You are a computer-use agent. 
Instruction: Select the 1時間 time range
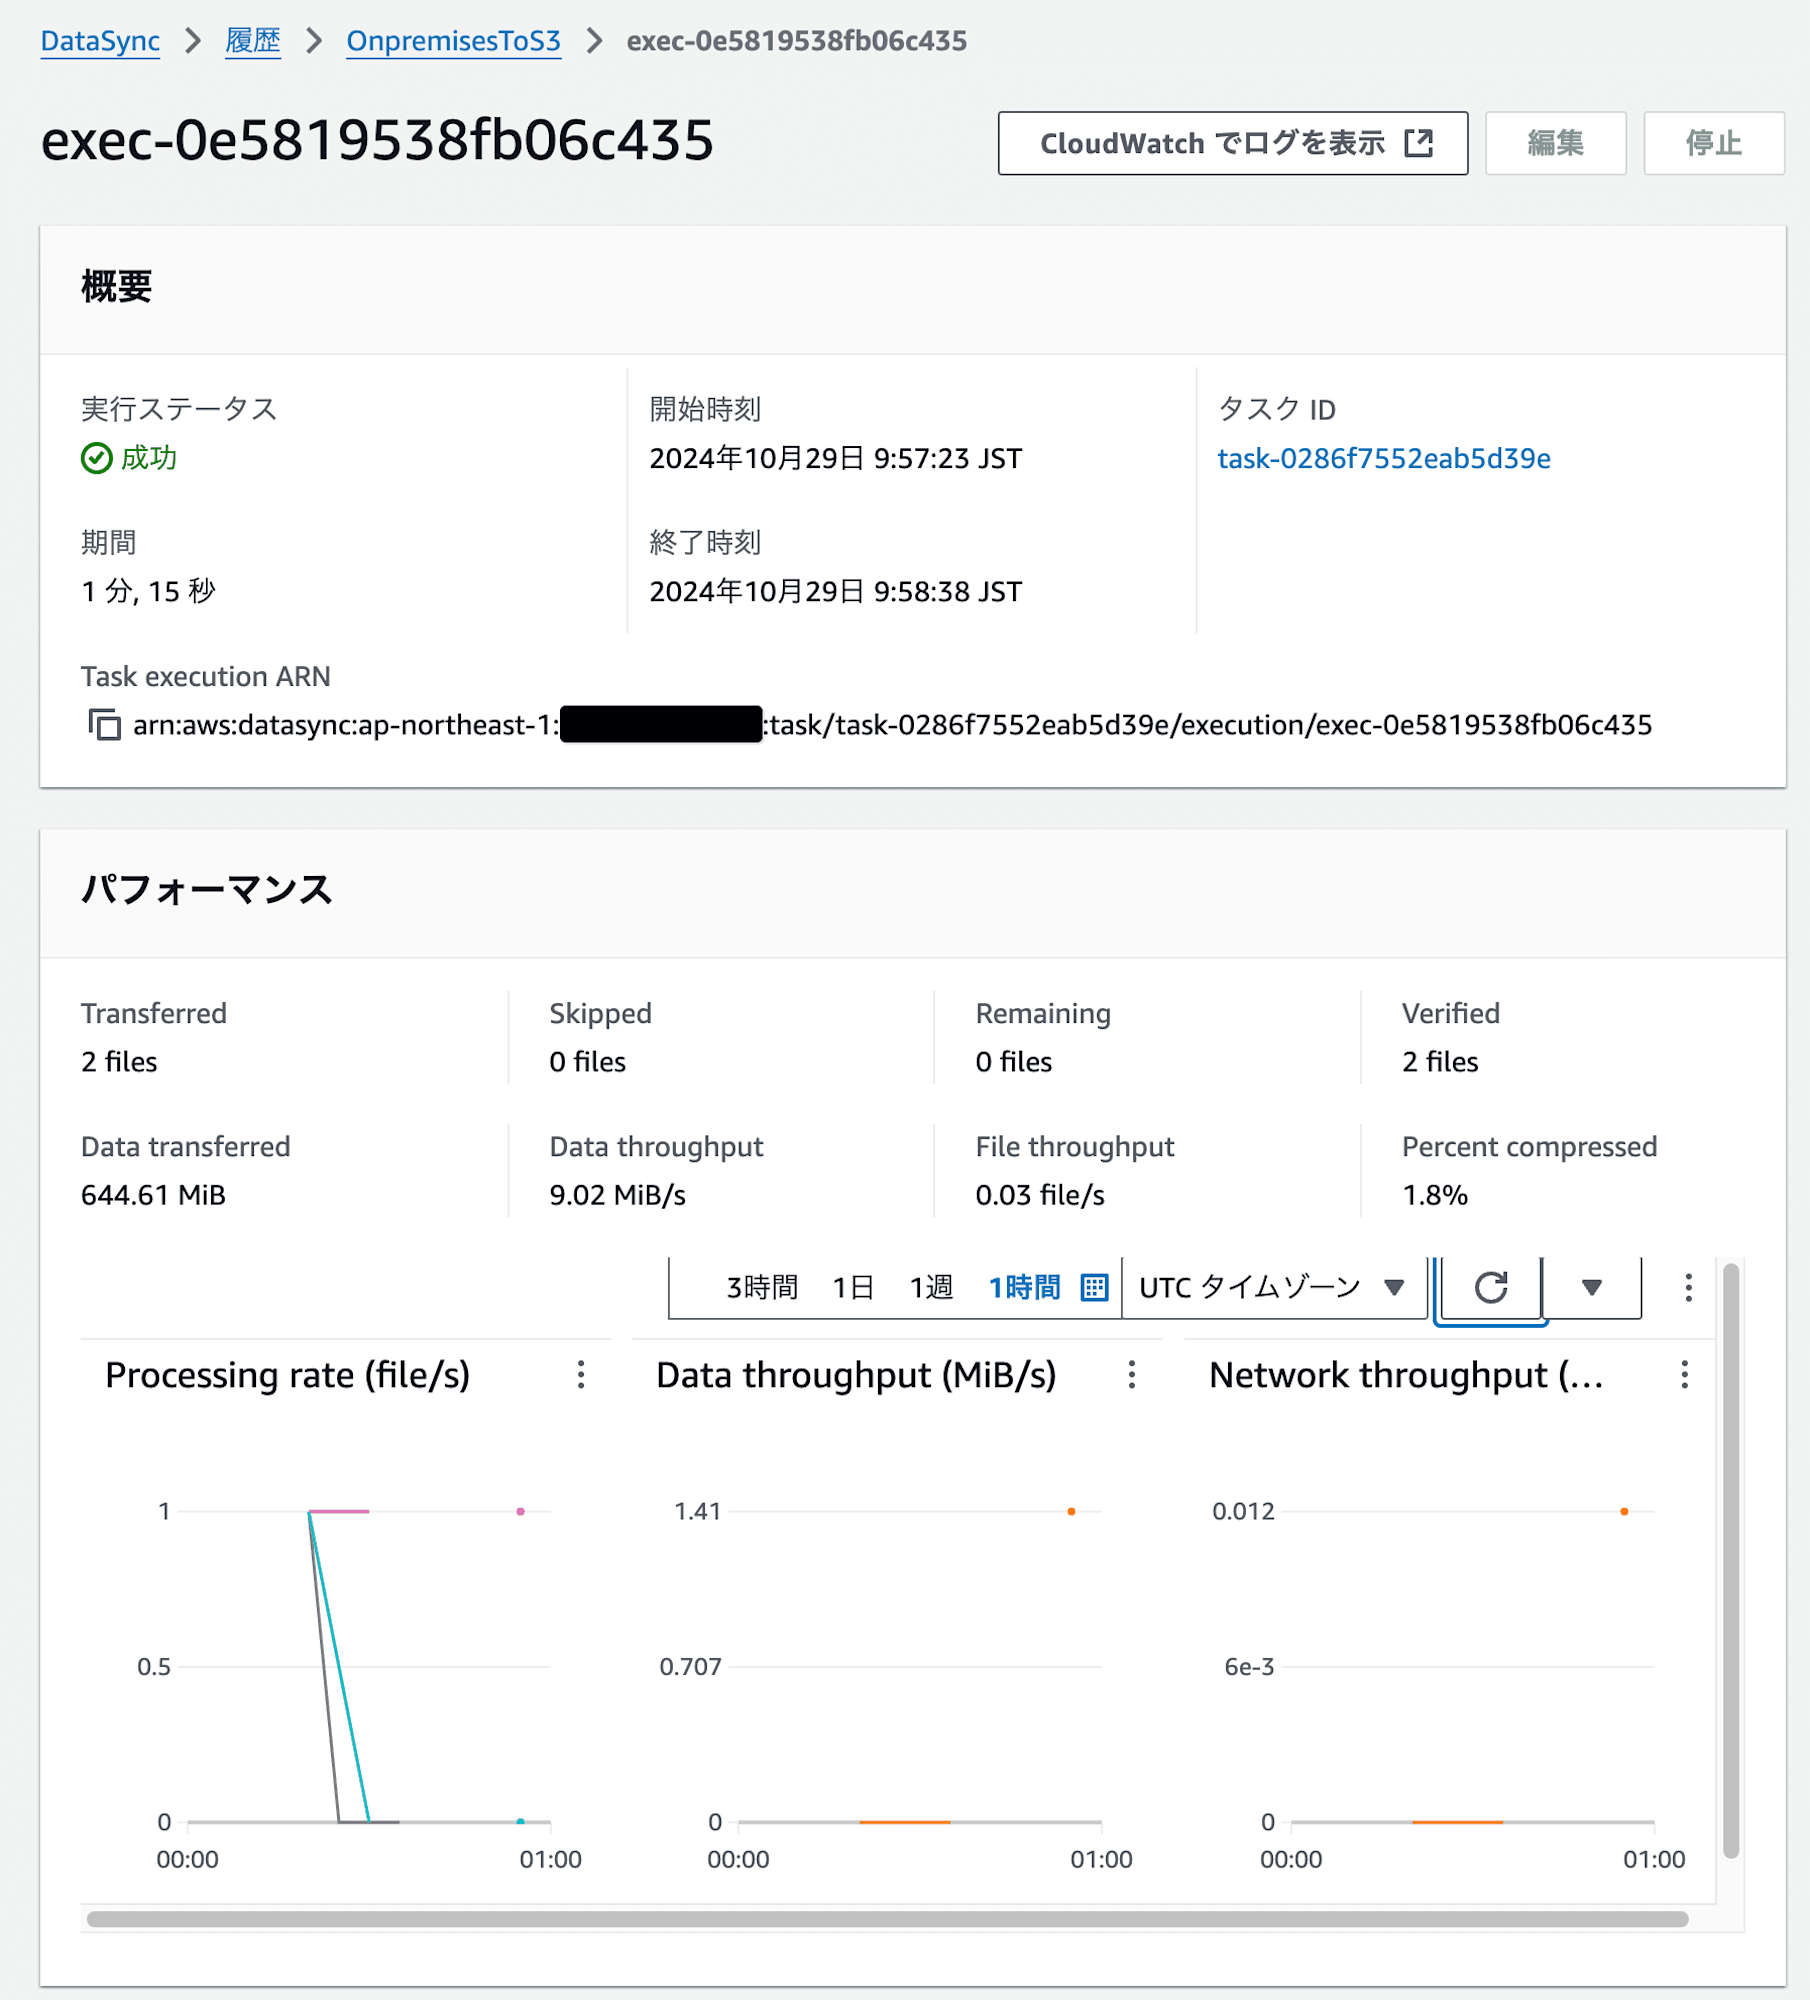pos(1024,1287)
